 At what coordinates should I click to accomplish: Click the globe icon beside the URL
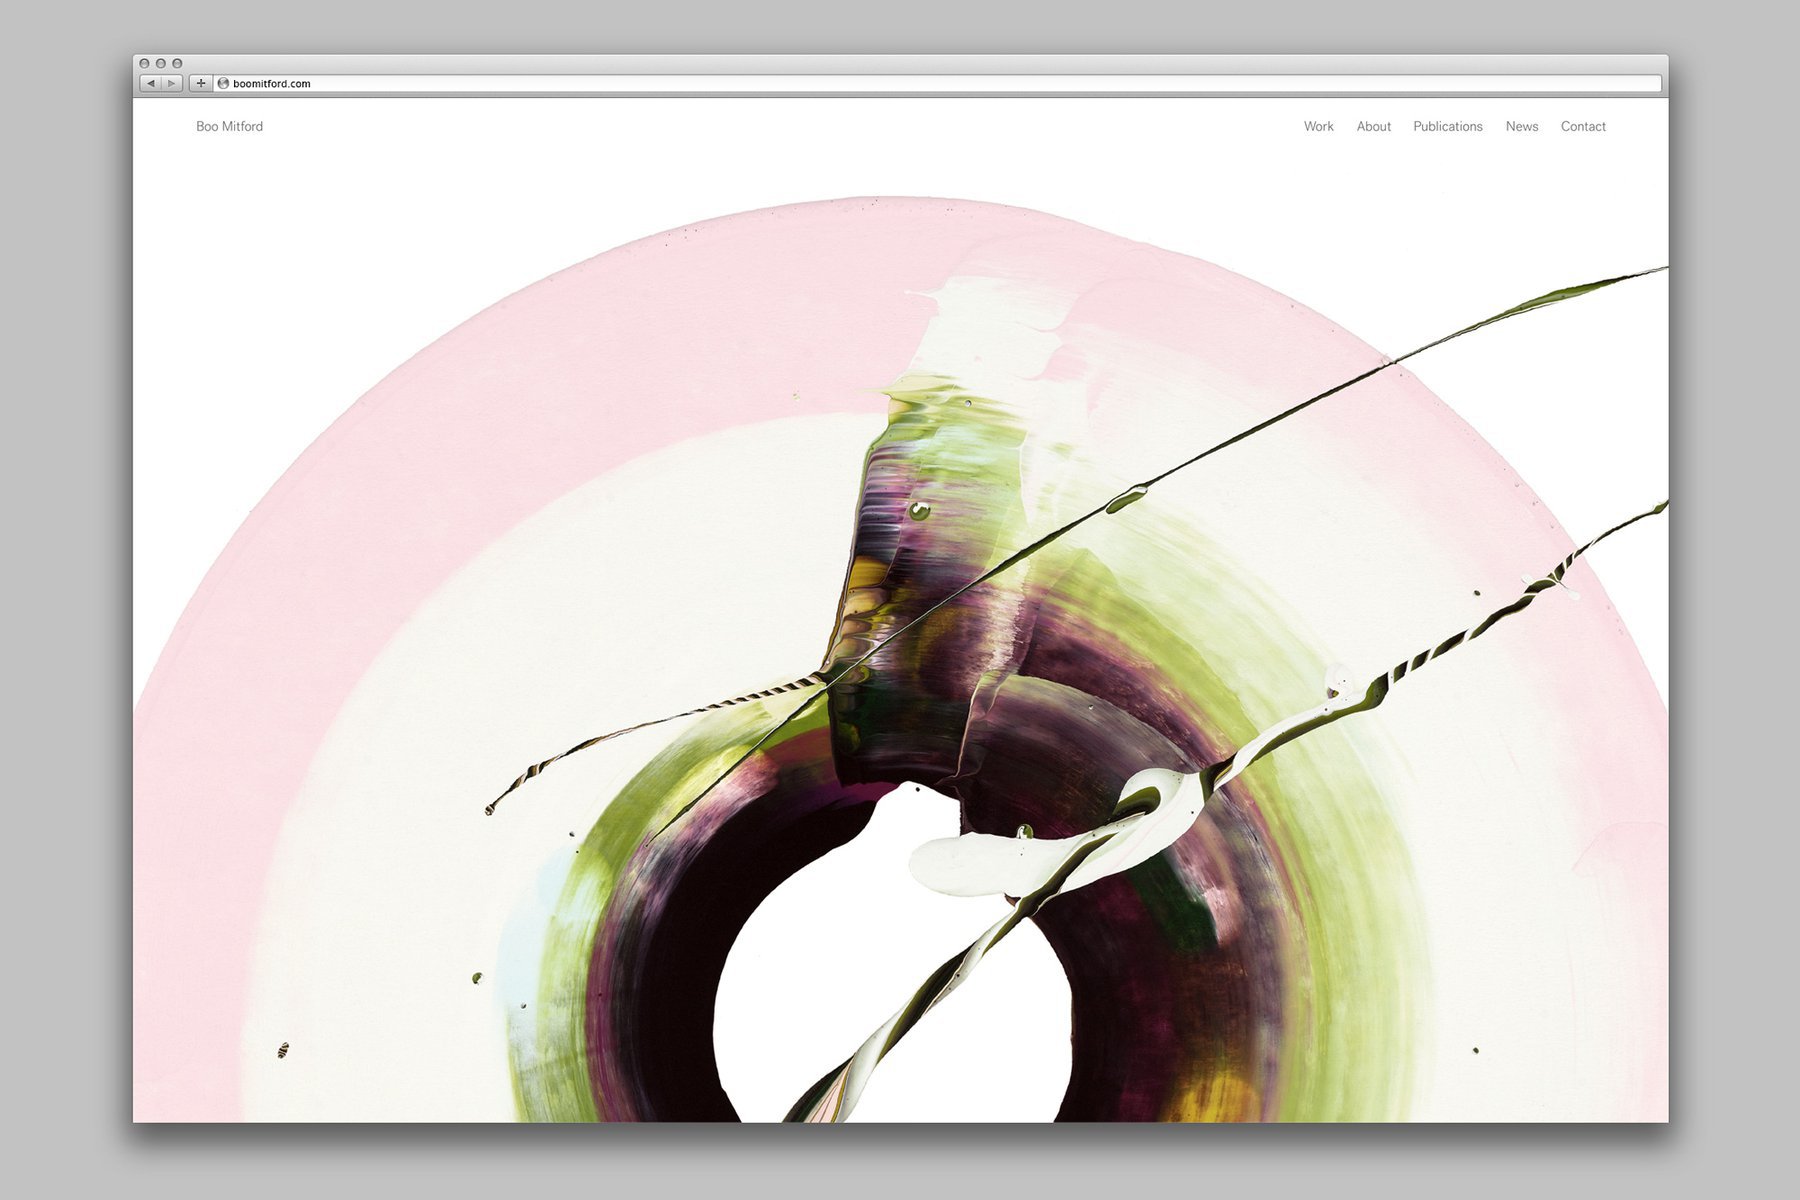pyautogui.click(x=224, y=84)
